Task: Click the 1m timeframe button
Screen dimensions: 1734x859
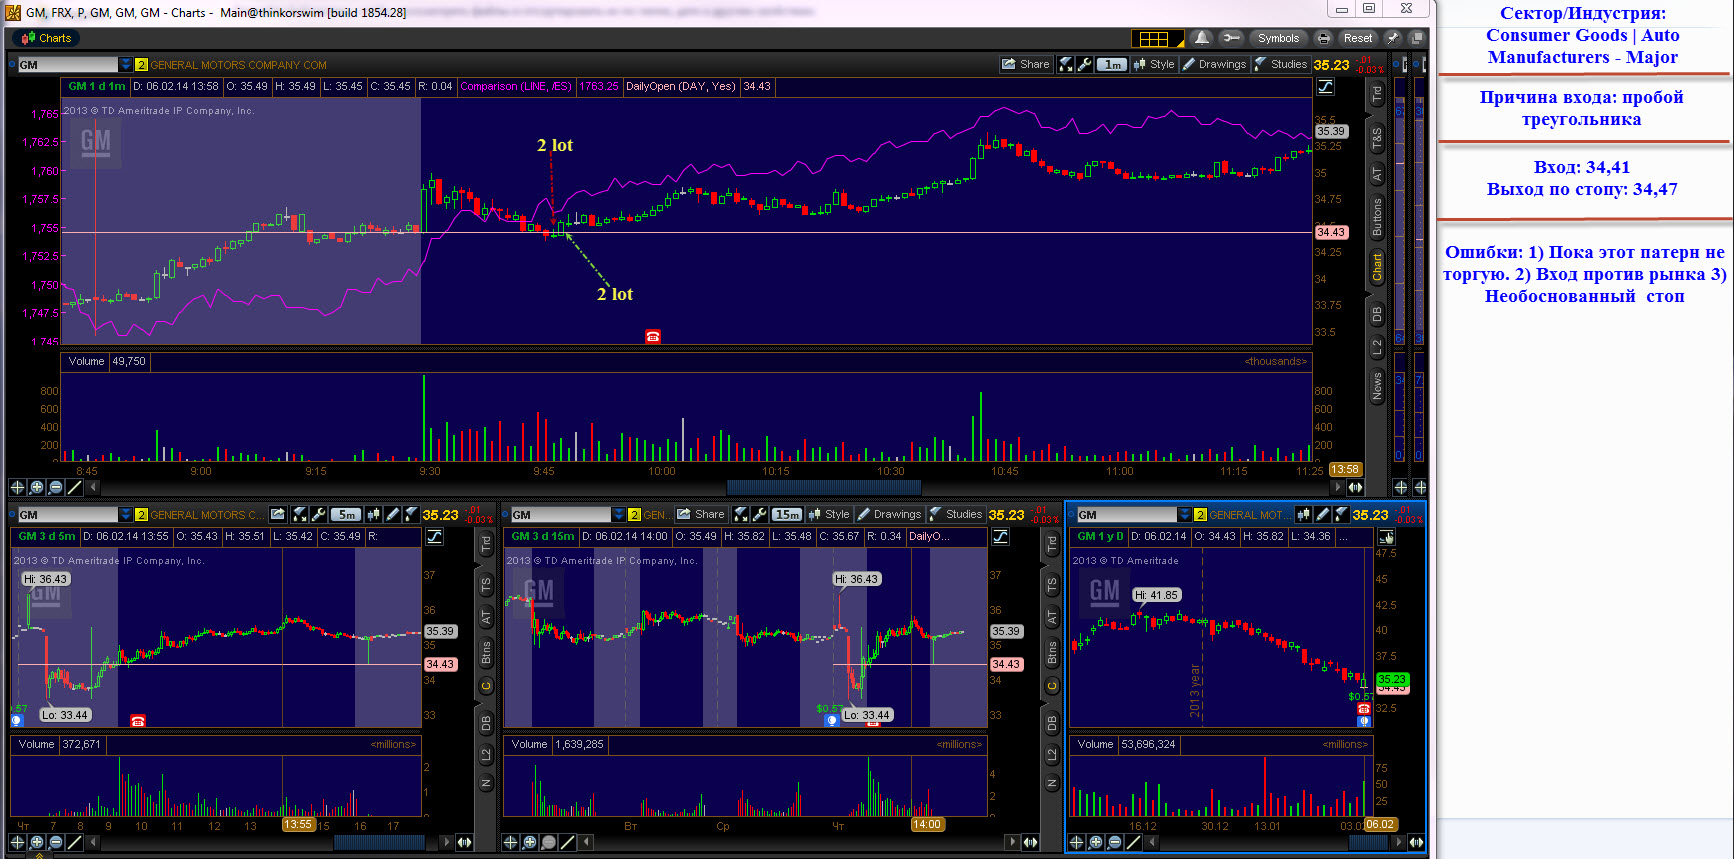Action: click(x=1112, y=64)
